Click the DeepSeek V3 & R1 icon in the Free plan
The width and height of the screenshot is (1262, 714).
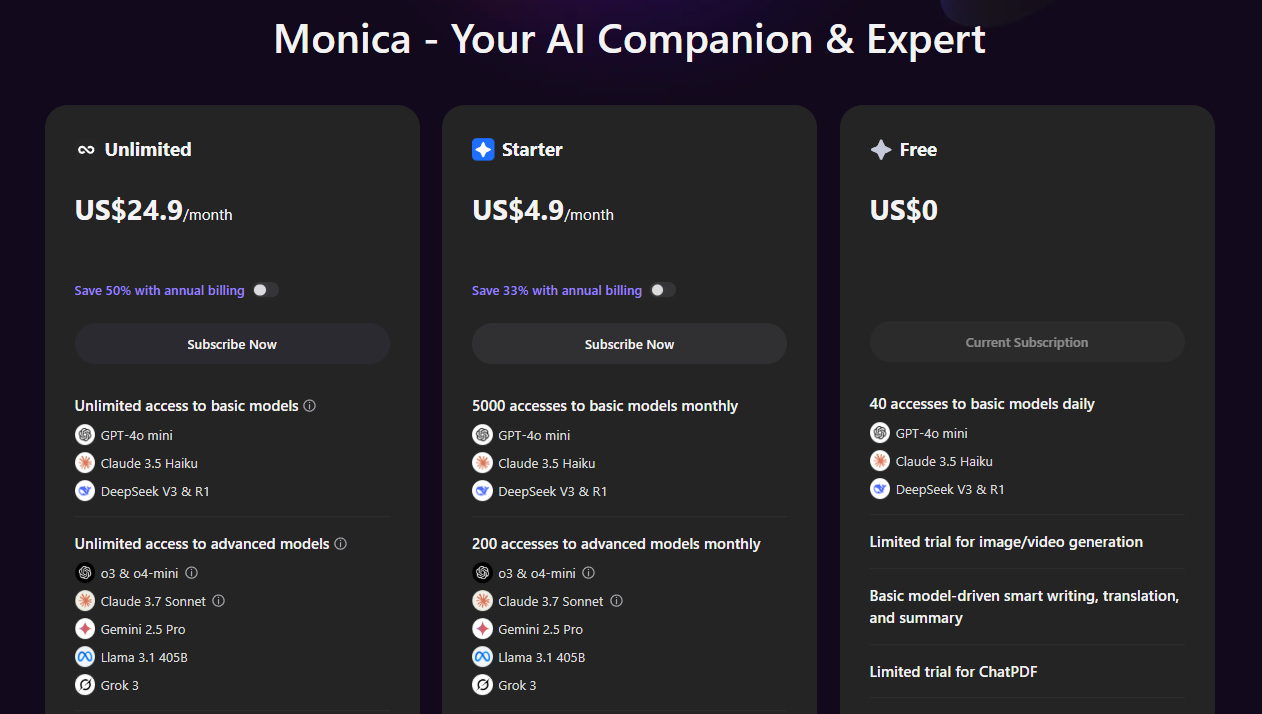[x=880, y=489]
